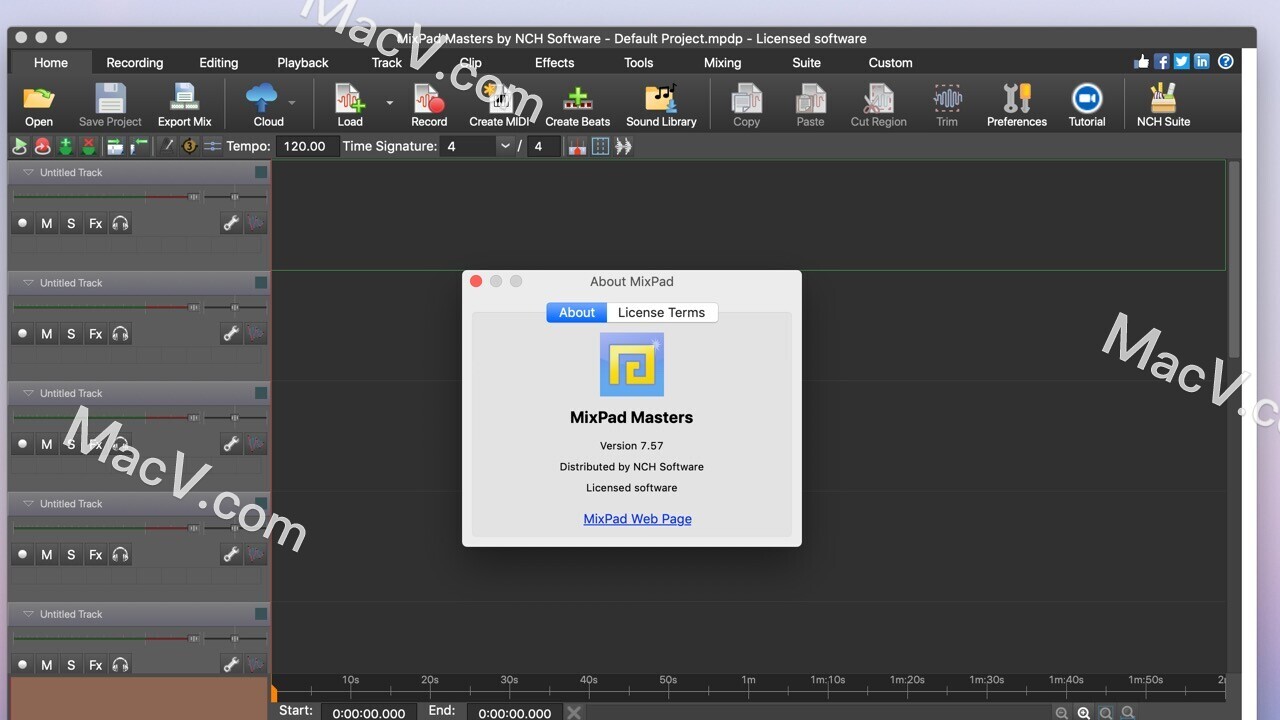
Task: Open the Sound Library
Action: pos(661,105)
